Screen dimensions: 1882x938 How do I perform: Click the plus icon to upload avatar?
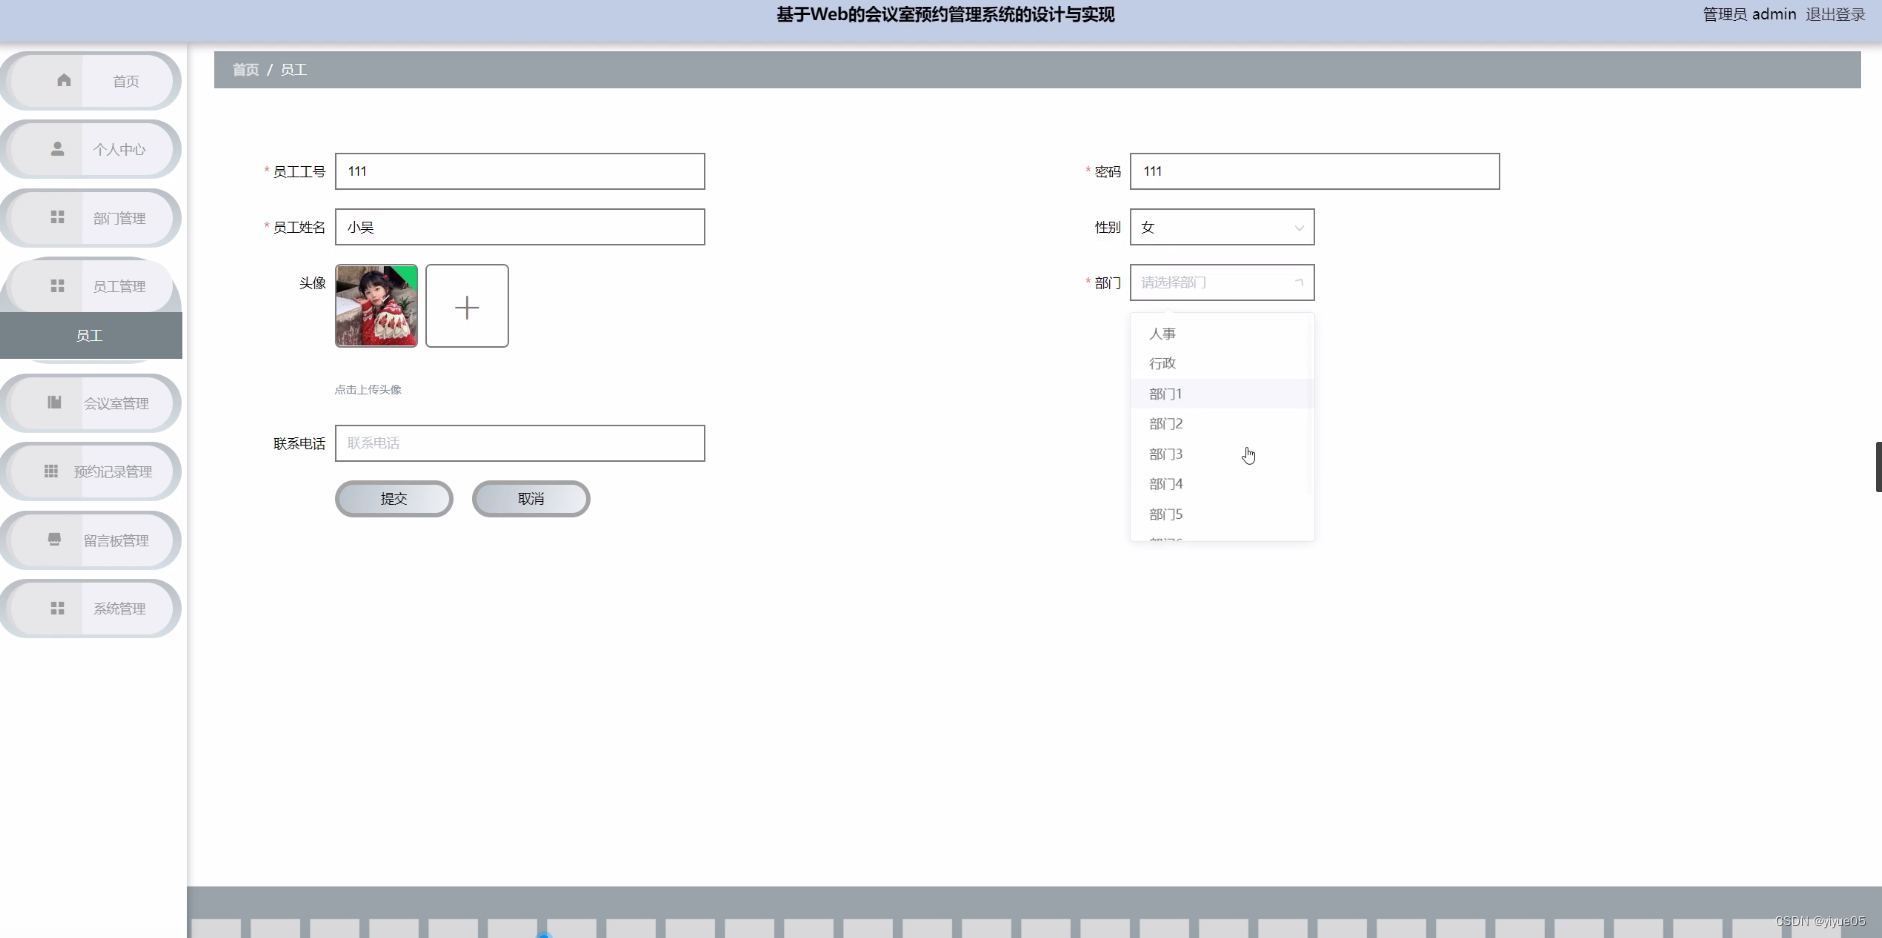(x=467, y=306)
